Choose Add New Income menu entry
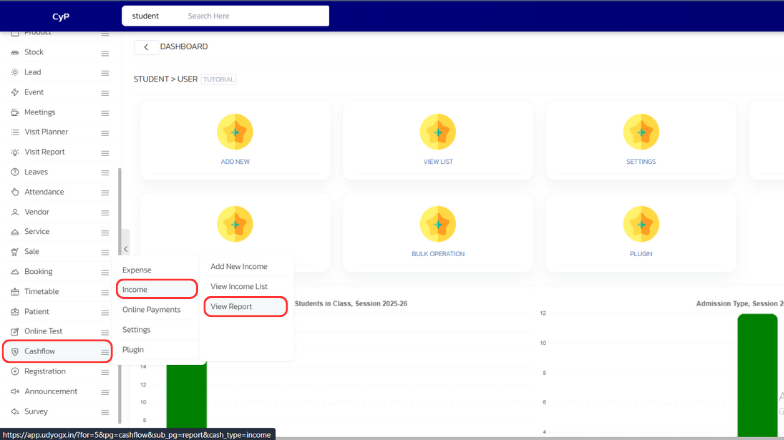784x440 pixels. point(239,267)
